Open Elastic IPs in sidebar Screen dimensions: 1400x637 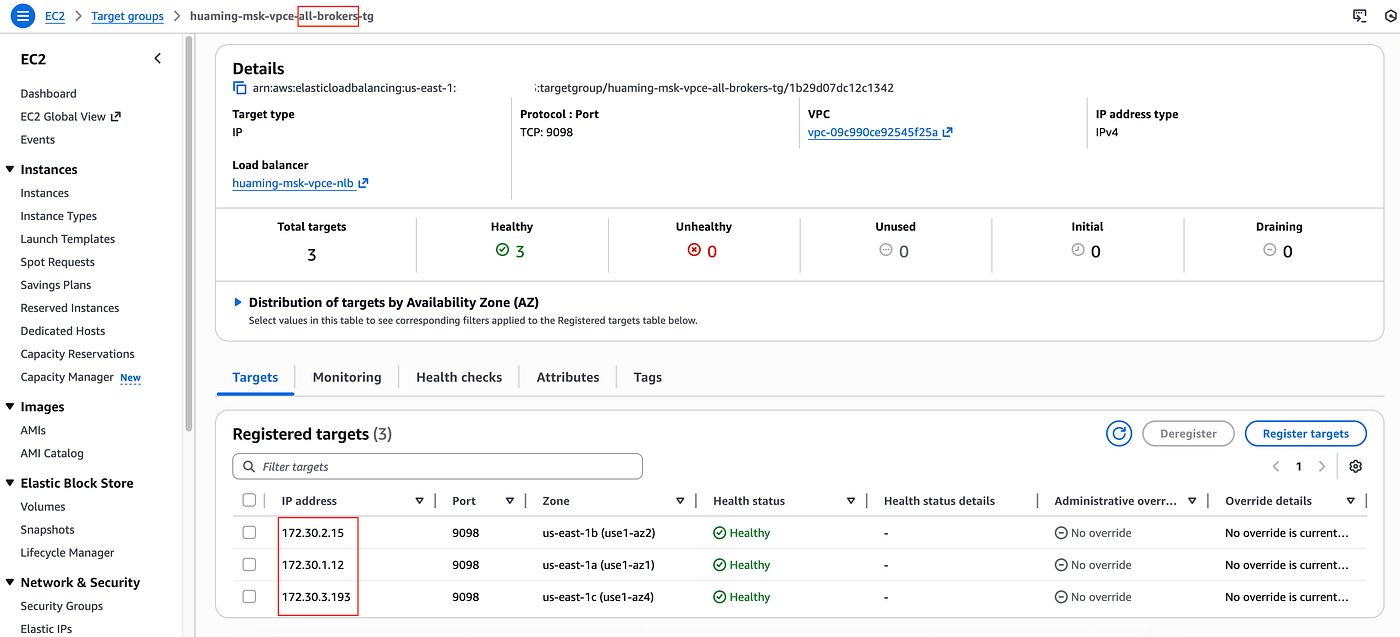pyautogui.click(x=46, y=629)
